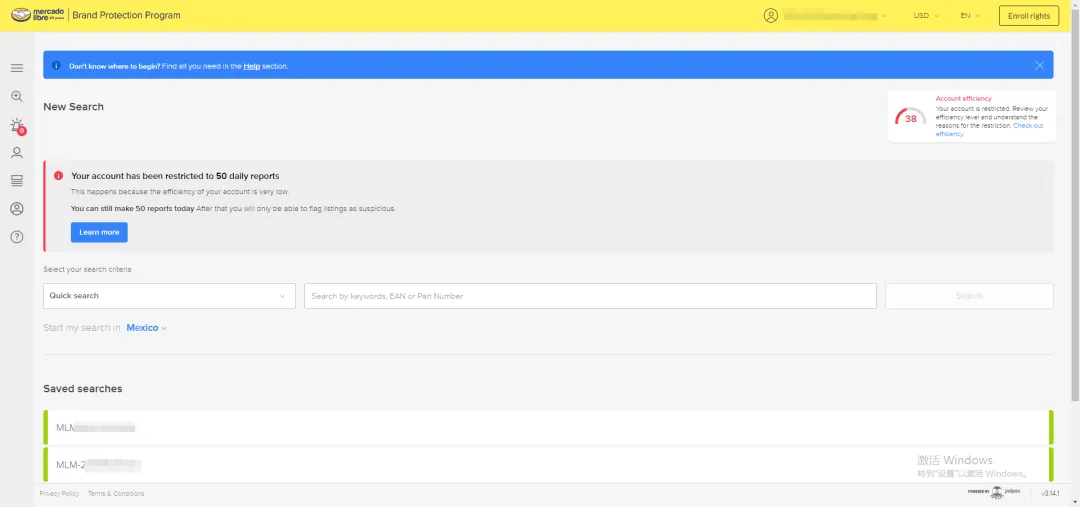Open the help question mark icon

pyautogui.click(x=17, y=237)
